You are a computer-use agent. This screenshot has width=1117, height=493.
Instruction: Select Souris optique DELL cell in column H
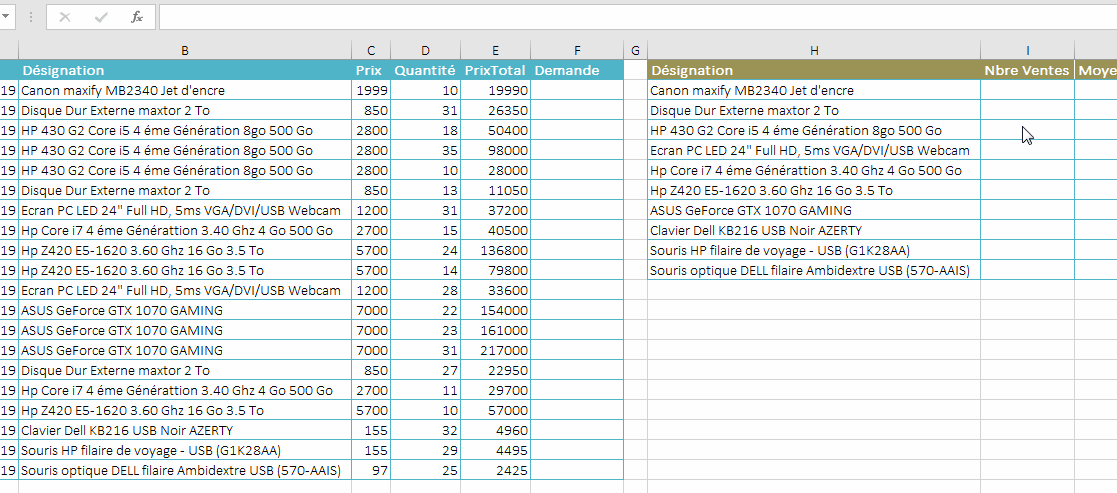(814, 270)
